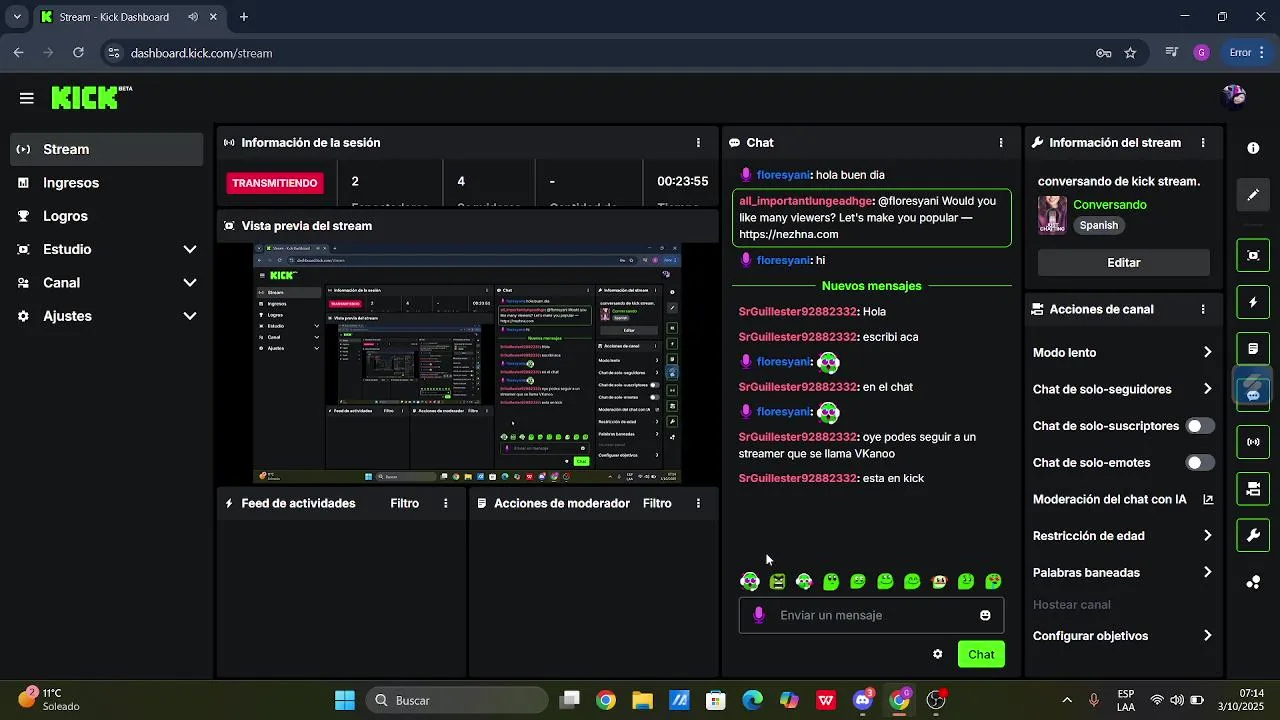Click the purple microphone badge in the message box
The height and width of the screenshot is (720, 1280).
758,615
